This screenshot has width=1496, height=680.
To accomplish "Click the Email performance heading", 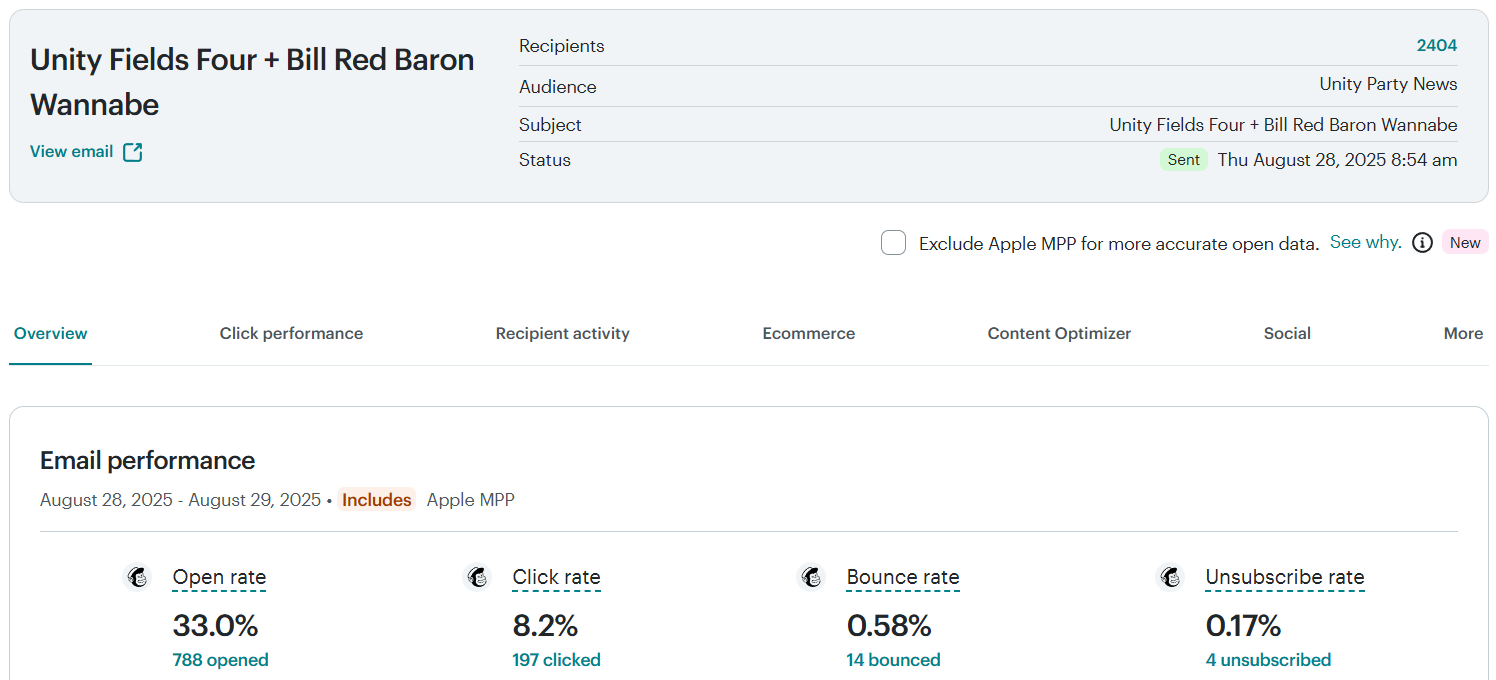I will (x=147, y=460).
